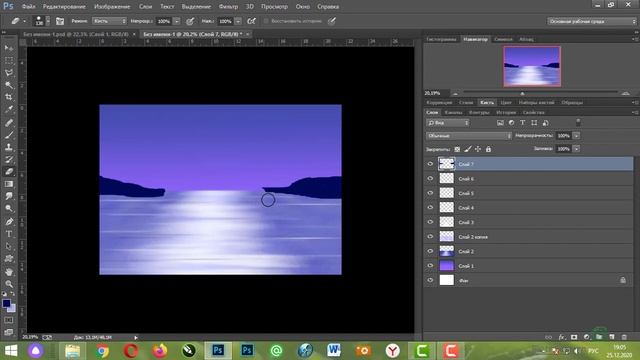Hide layer Слой 7
The width and height of the screenshot is (640, 360).
point(430,164)
